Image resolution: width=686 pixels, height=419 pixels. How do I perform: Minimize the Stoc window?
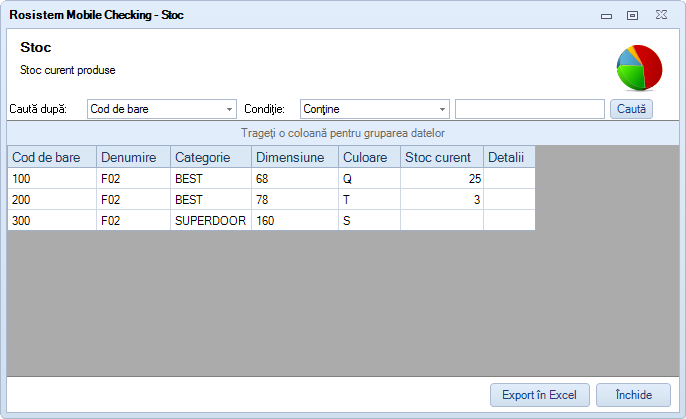click(606, 16)
